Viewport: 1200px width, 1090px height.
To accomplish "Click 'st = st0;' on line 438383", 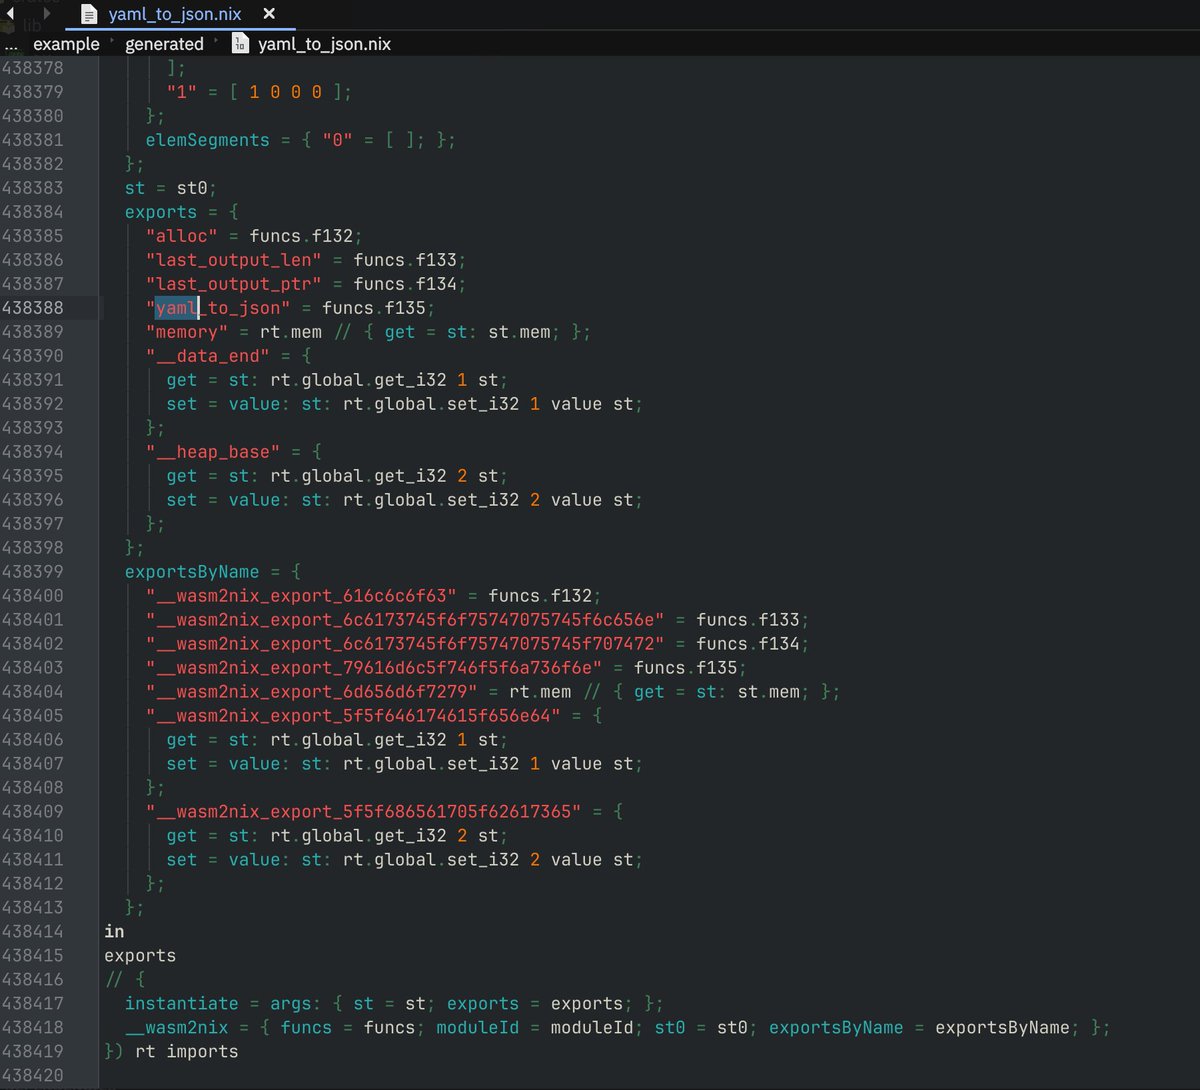I will 171,188.
